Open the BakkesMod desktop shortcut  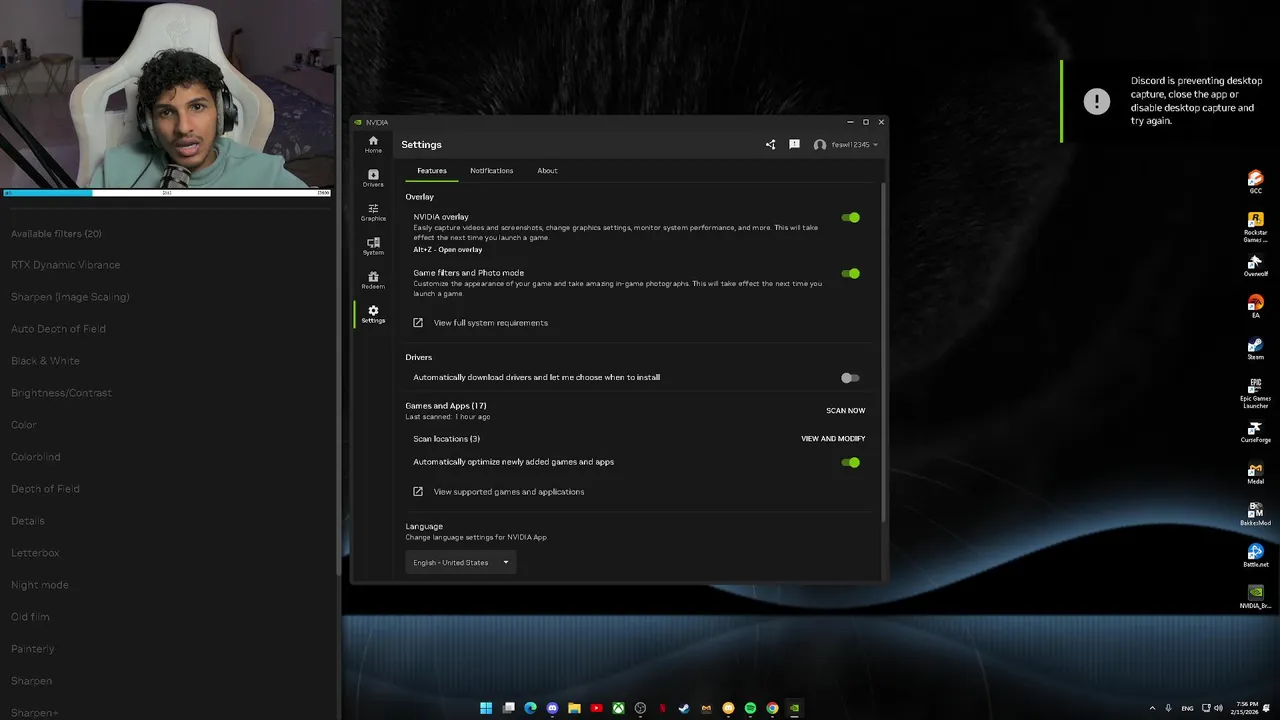click(1255, 515)
